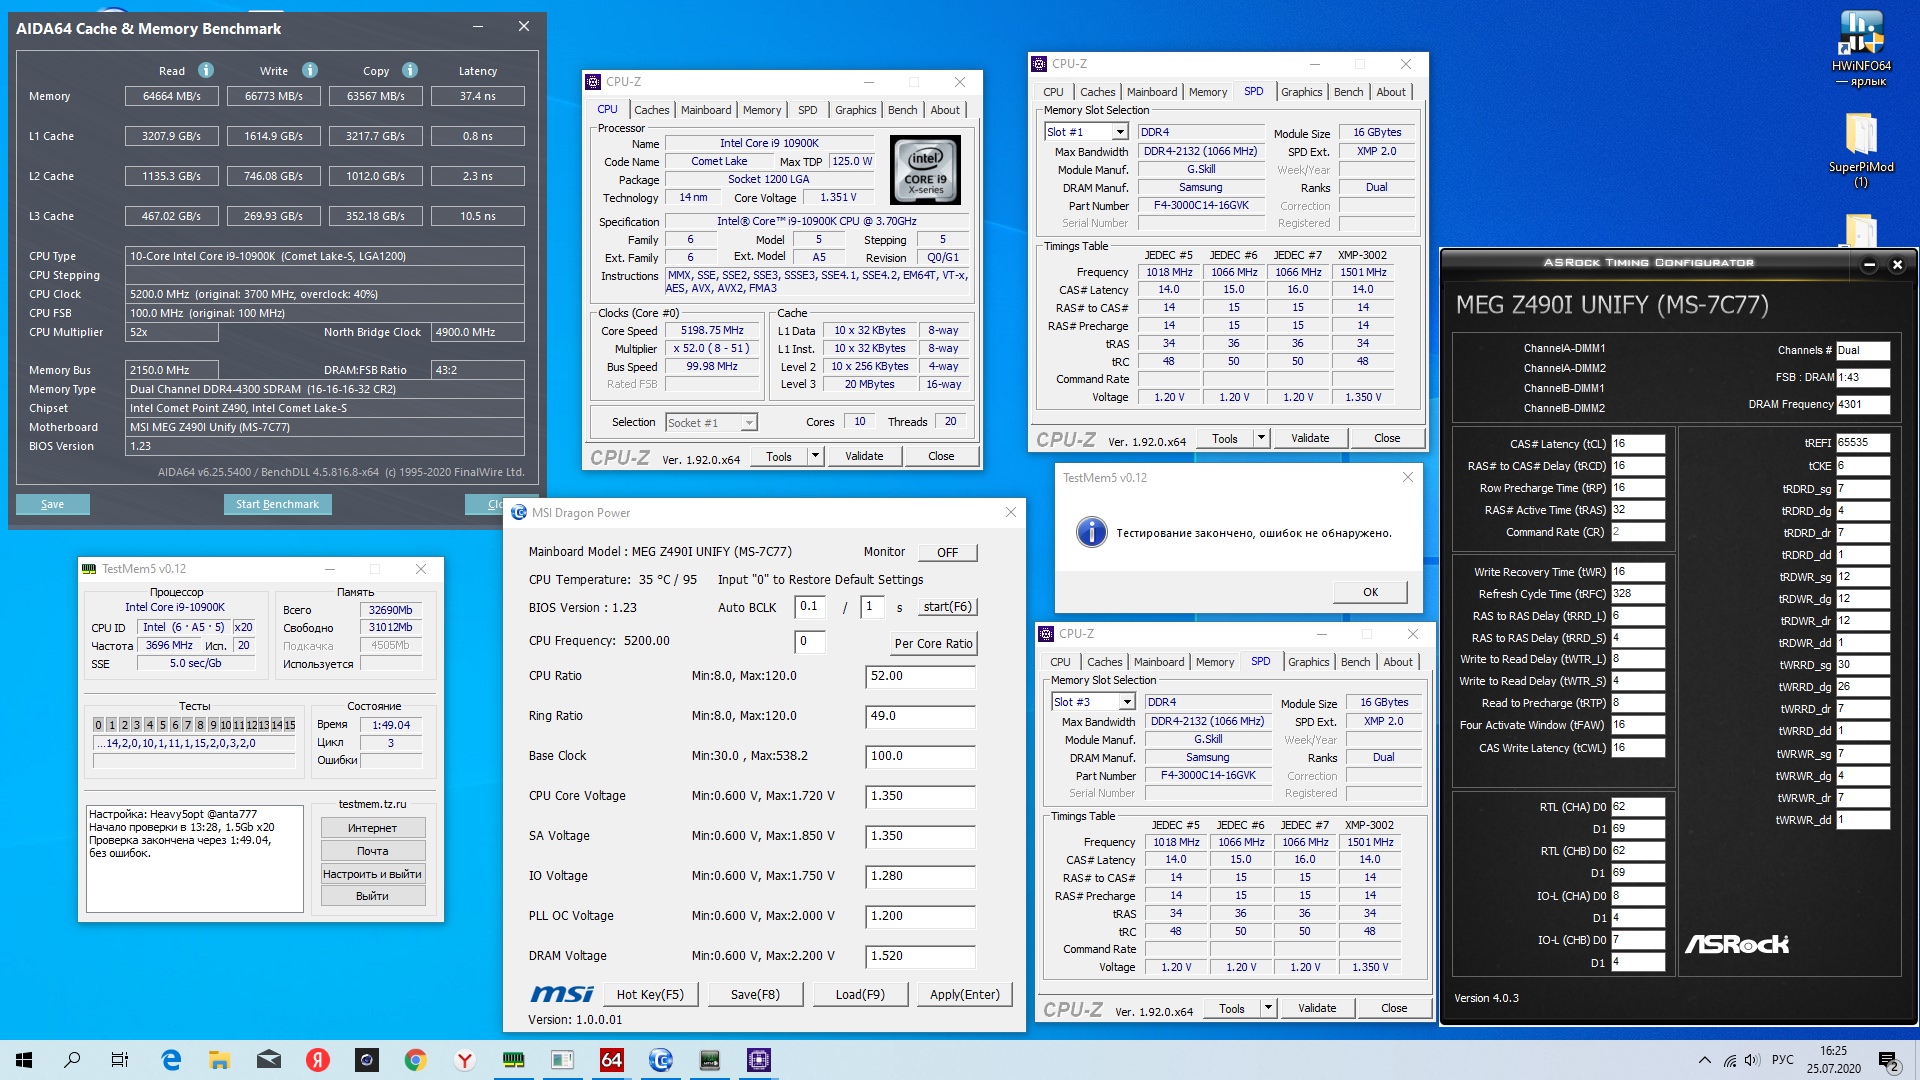Open Yandex Browser from the taskbar
Image resolution: width=1920 pixels, height=1080 pixels.
(x=465, y=1060)
